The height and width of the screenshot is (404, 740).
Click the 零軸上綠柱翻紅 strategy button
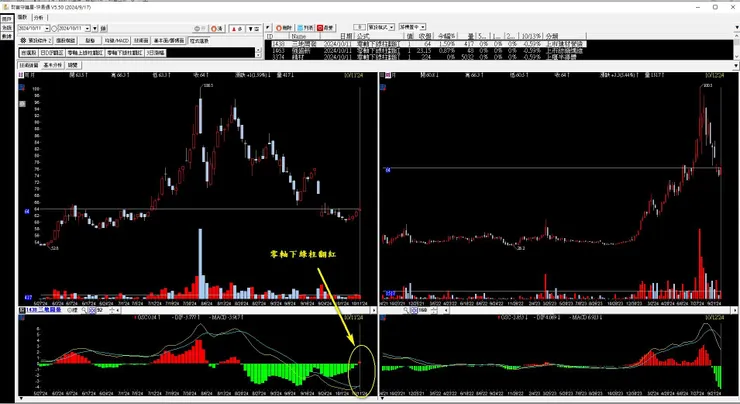[85, 53]
